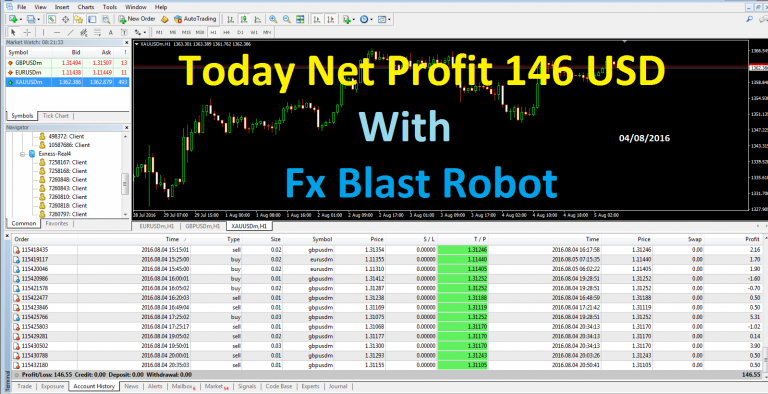Open the EURUSDm,H1 chart tab
Screen dimensions: 768x394
[x=156, y=226]
